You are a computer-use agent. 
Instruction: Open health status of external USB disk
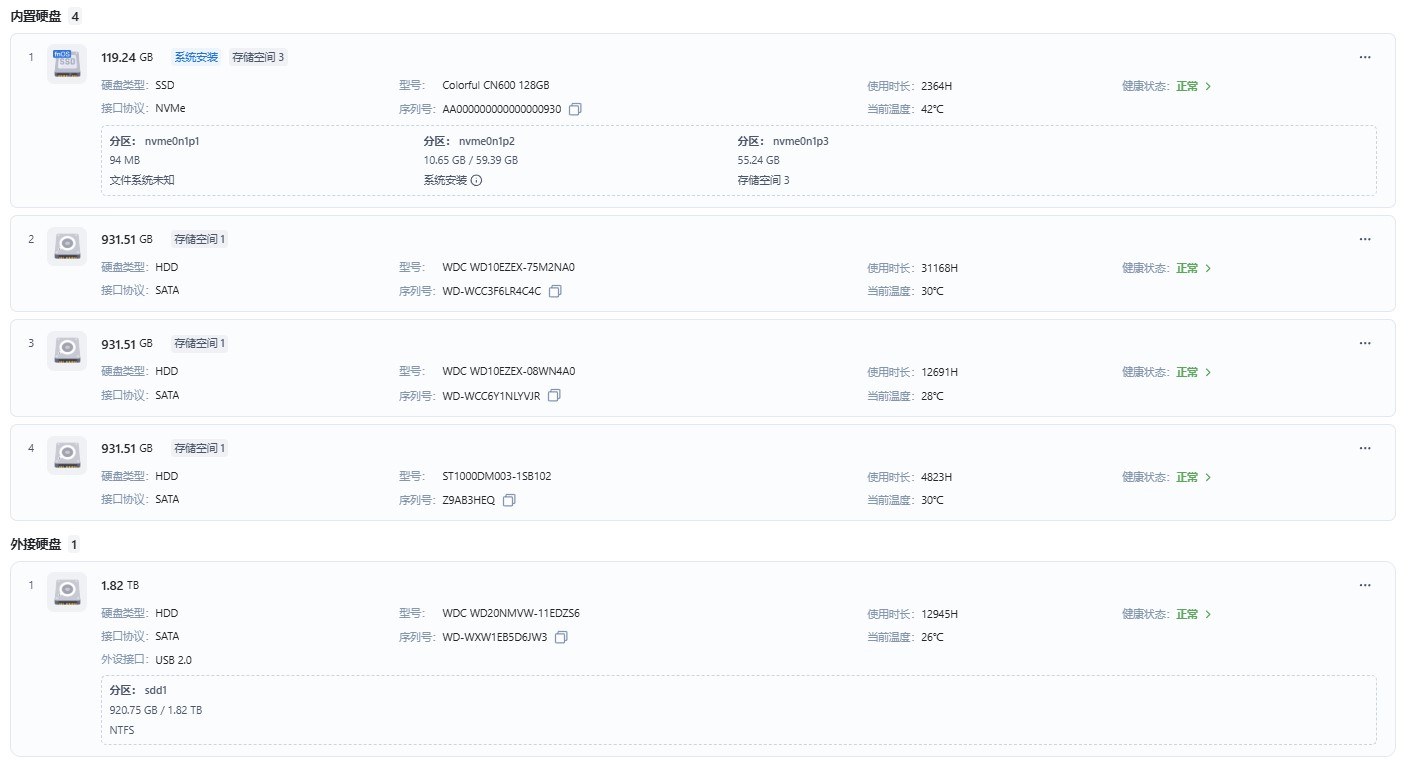click(1193, 614)
